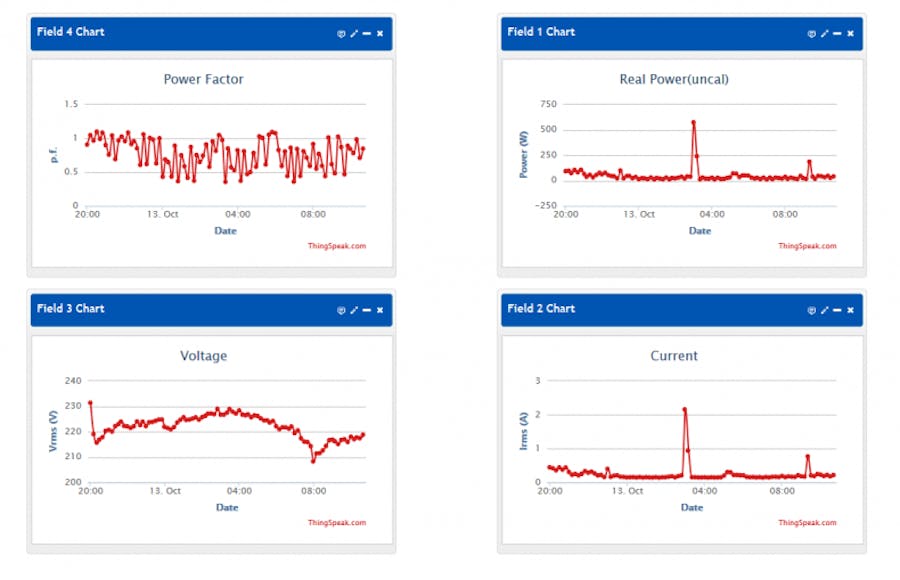Open export options for the Real Power chart
This screenshot has width=900, height=580.
pos(811,33)
